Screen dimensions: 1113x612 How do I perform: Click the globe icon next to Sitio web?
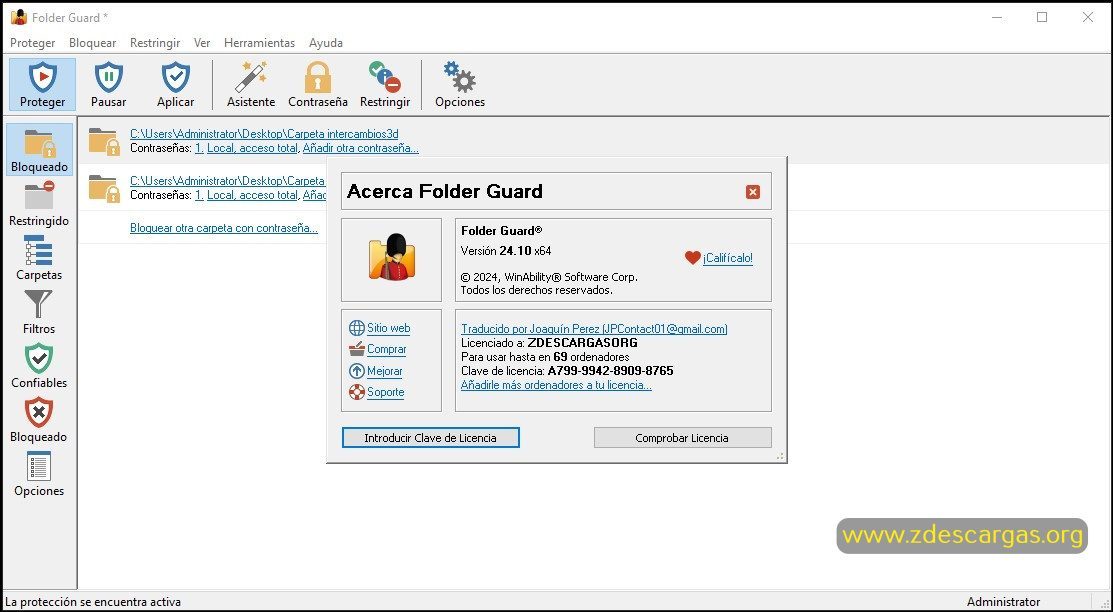356,328
